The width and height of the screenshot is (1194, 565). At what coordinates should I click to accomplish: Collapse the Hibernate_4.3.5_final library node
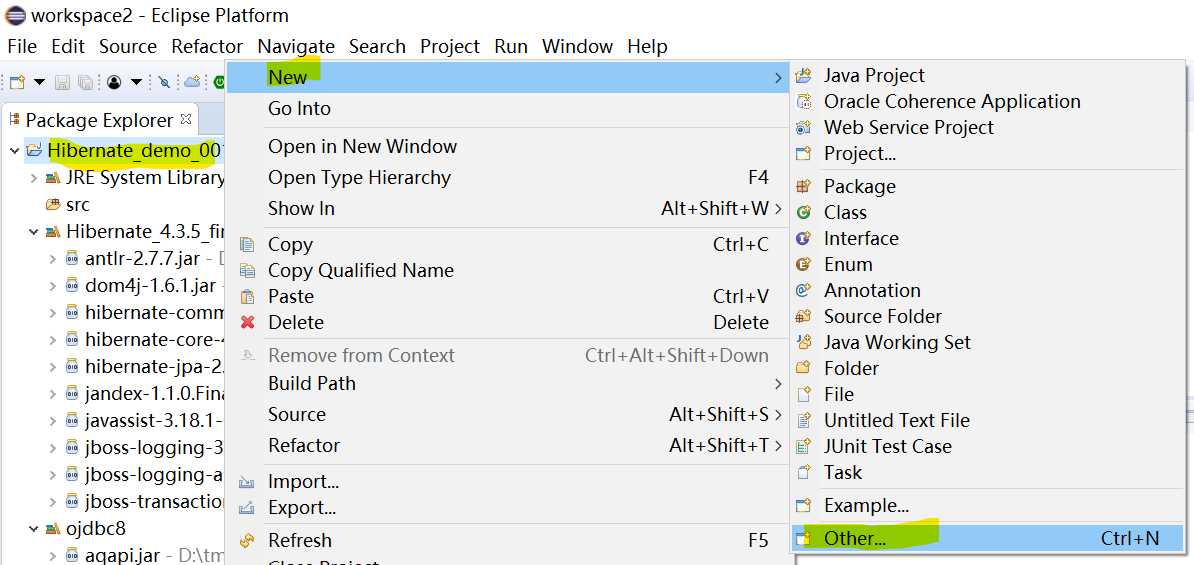(x=34, y=231)
